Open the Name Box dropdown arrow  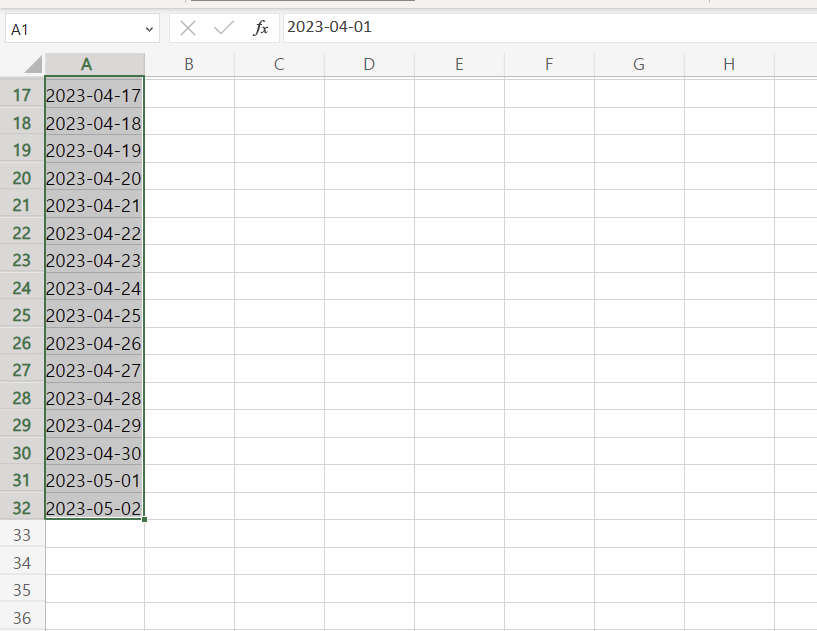149,30
